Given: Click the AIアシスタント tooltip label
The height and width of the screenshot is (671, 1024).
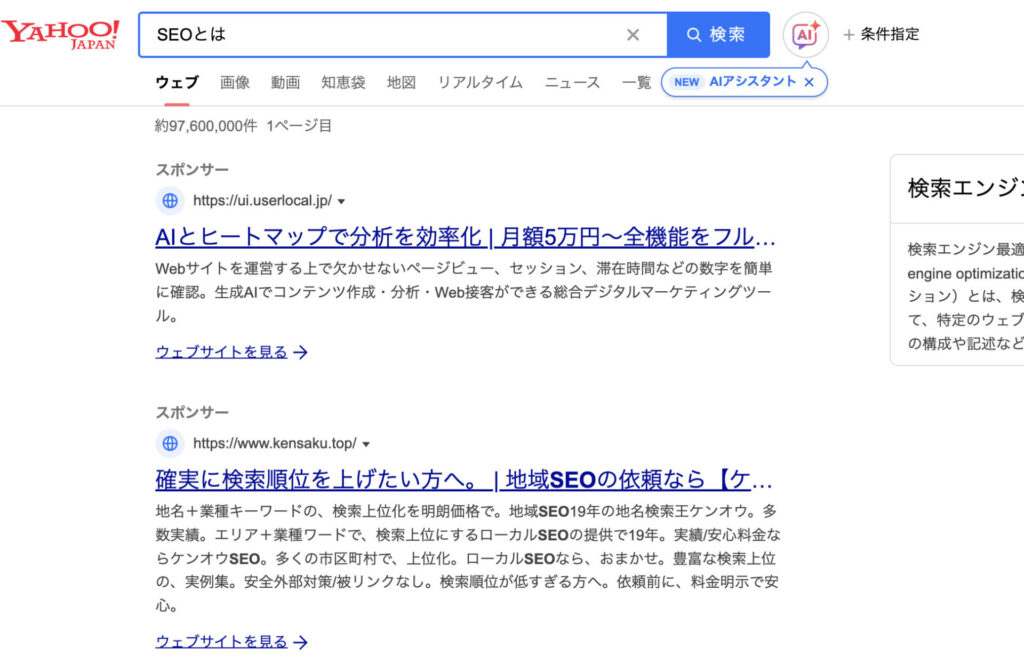Looking at the screenshot, I should point(752,82).
